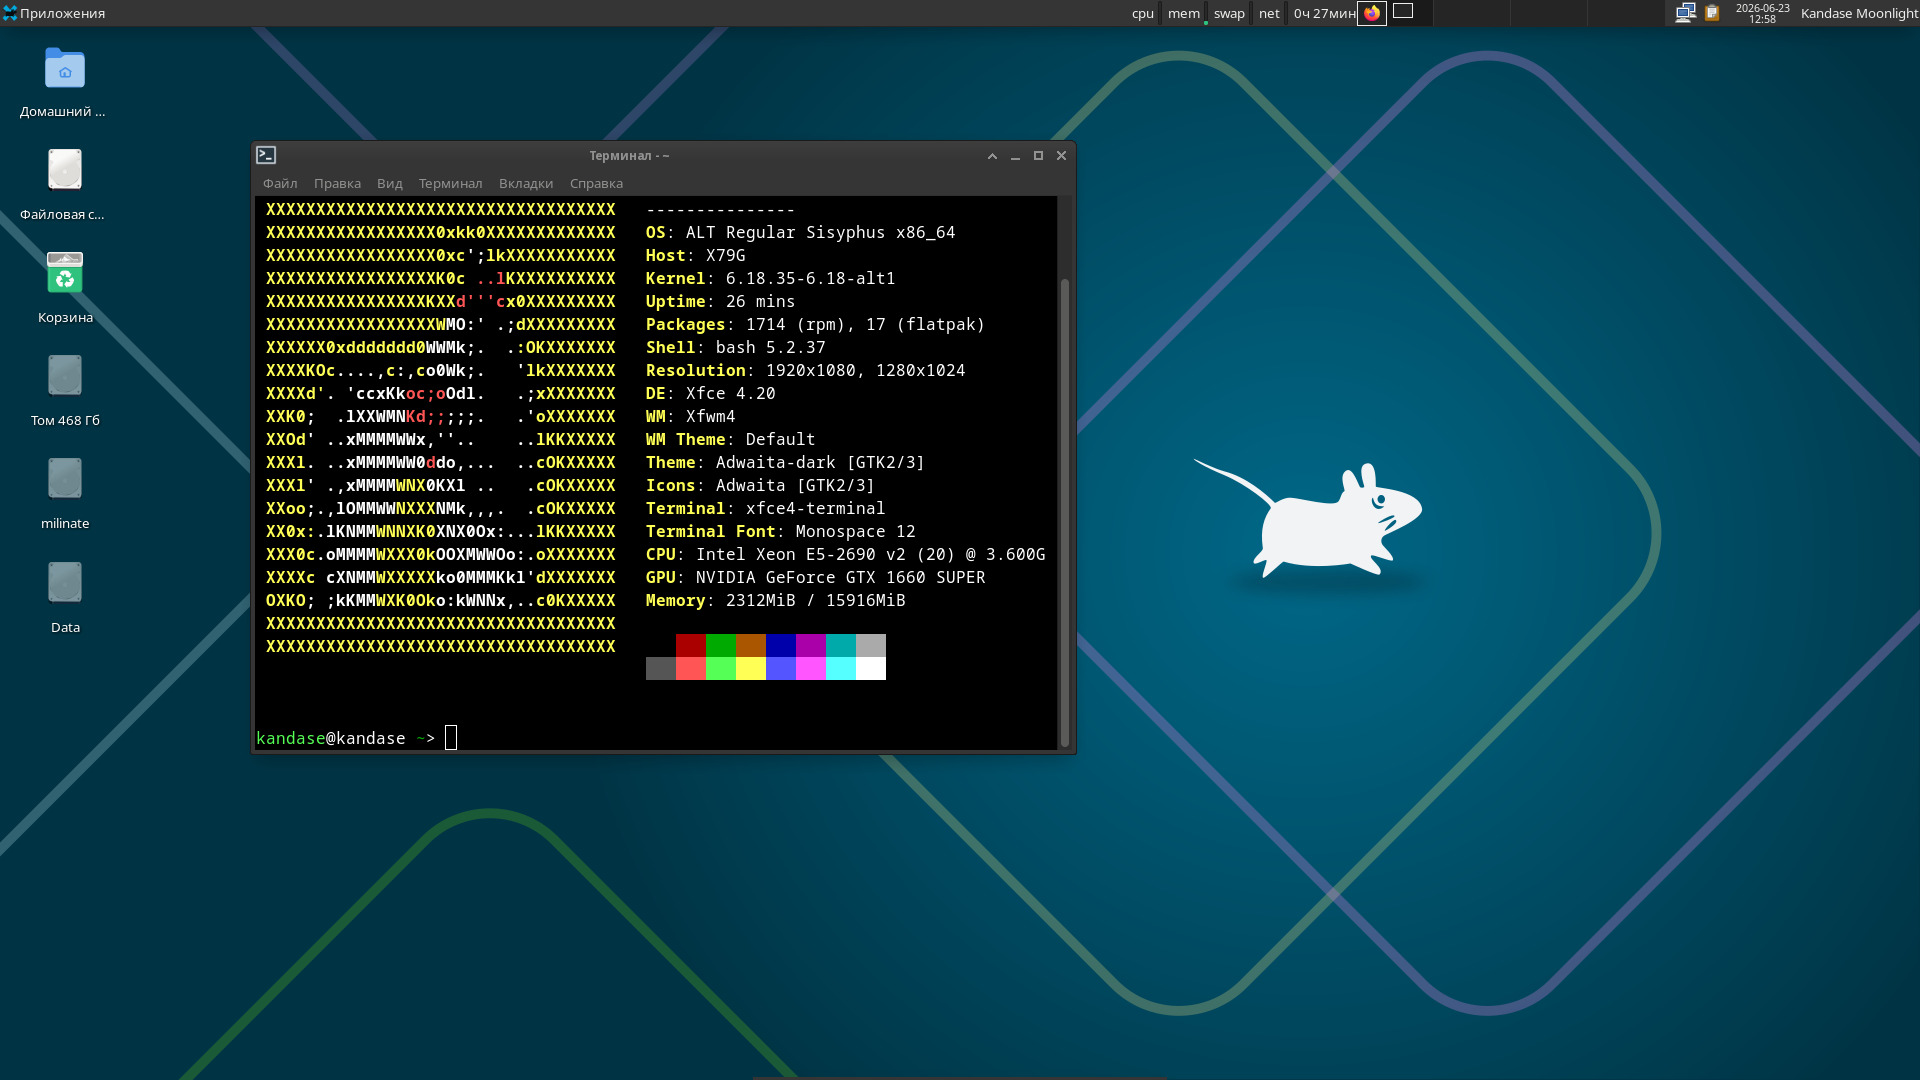
Task: Click the net monitor in the panel
Action: point(1269,13)
